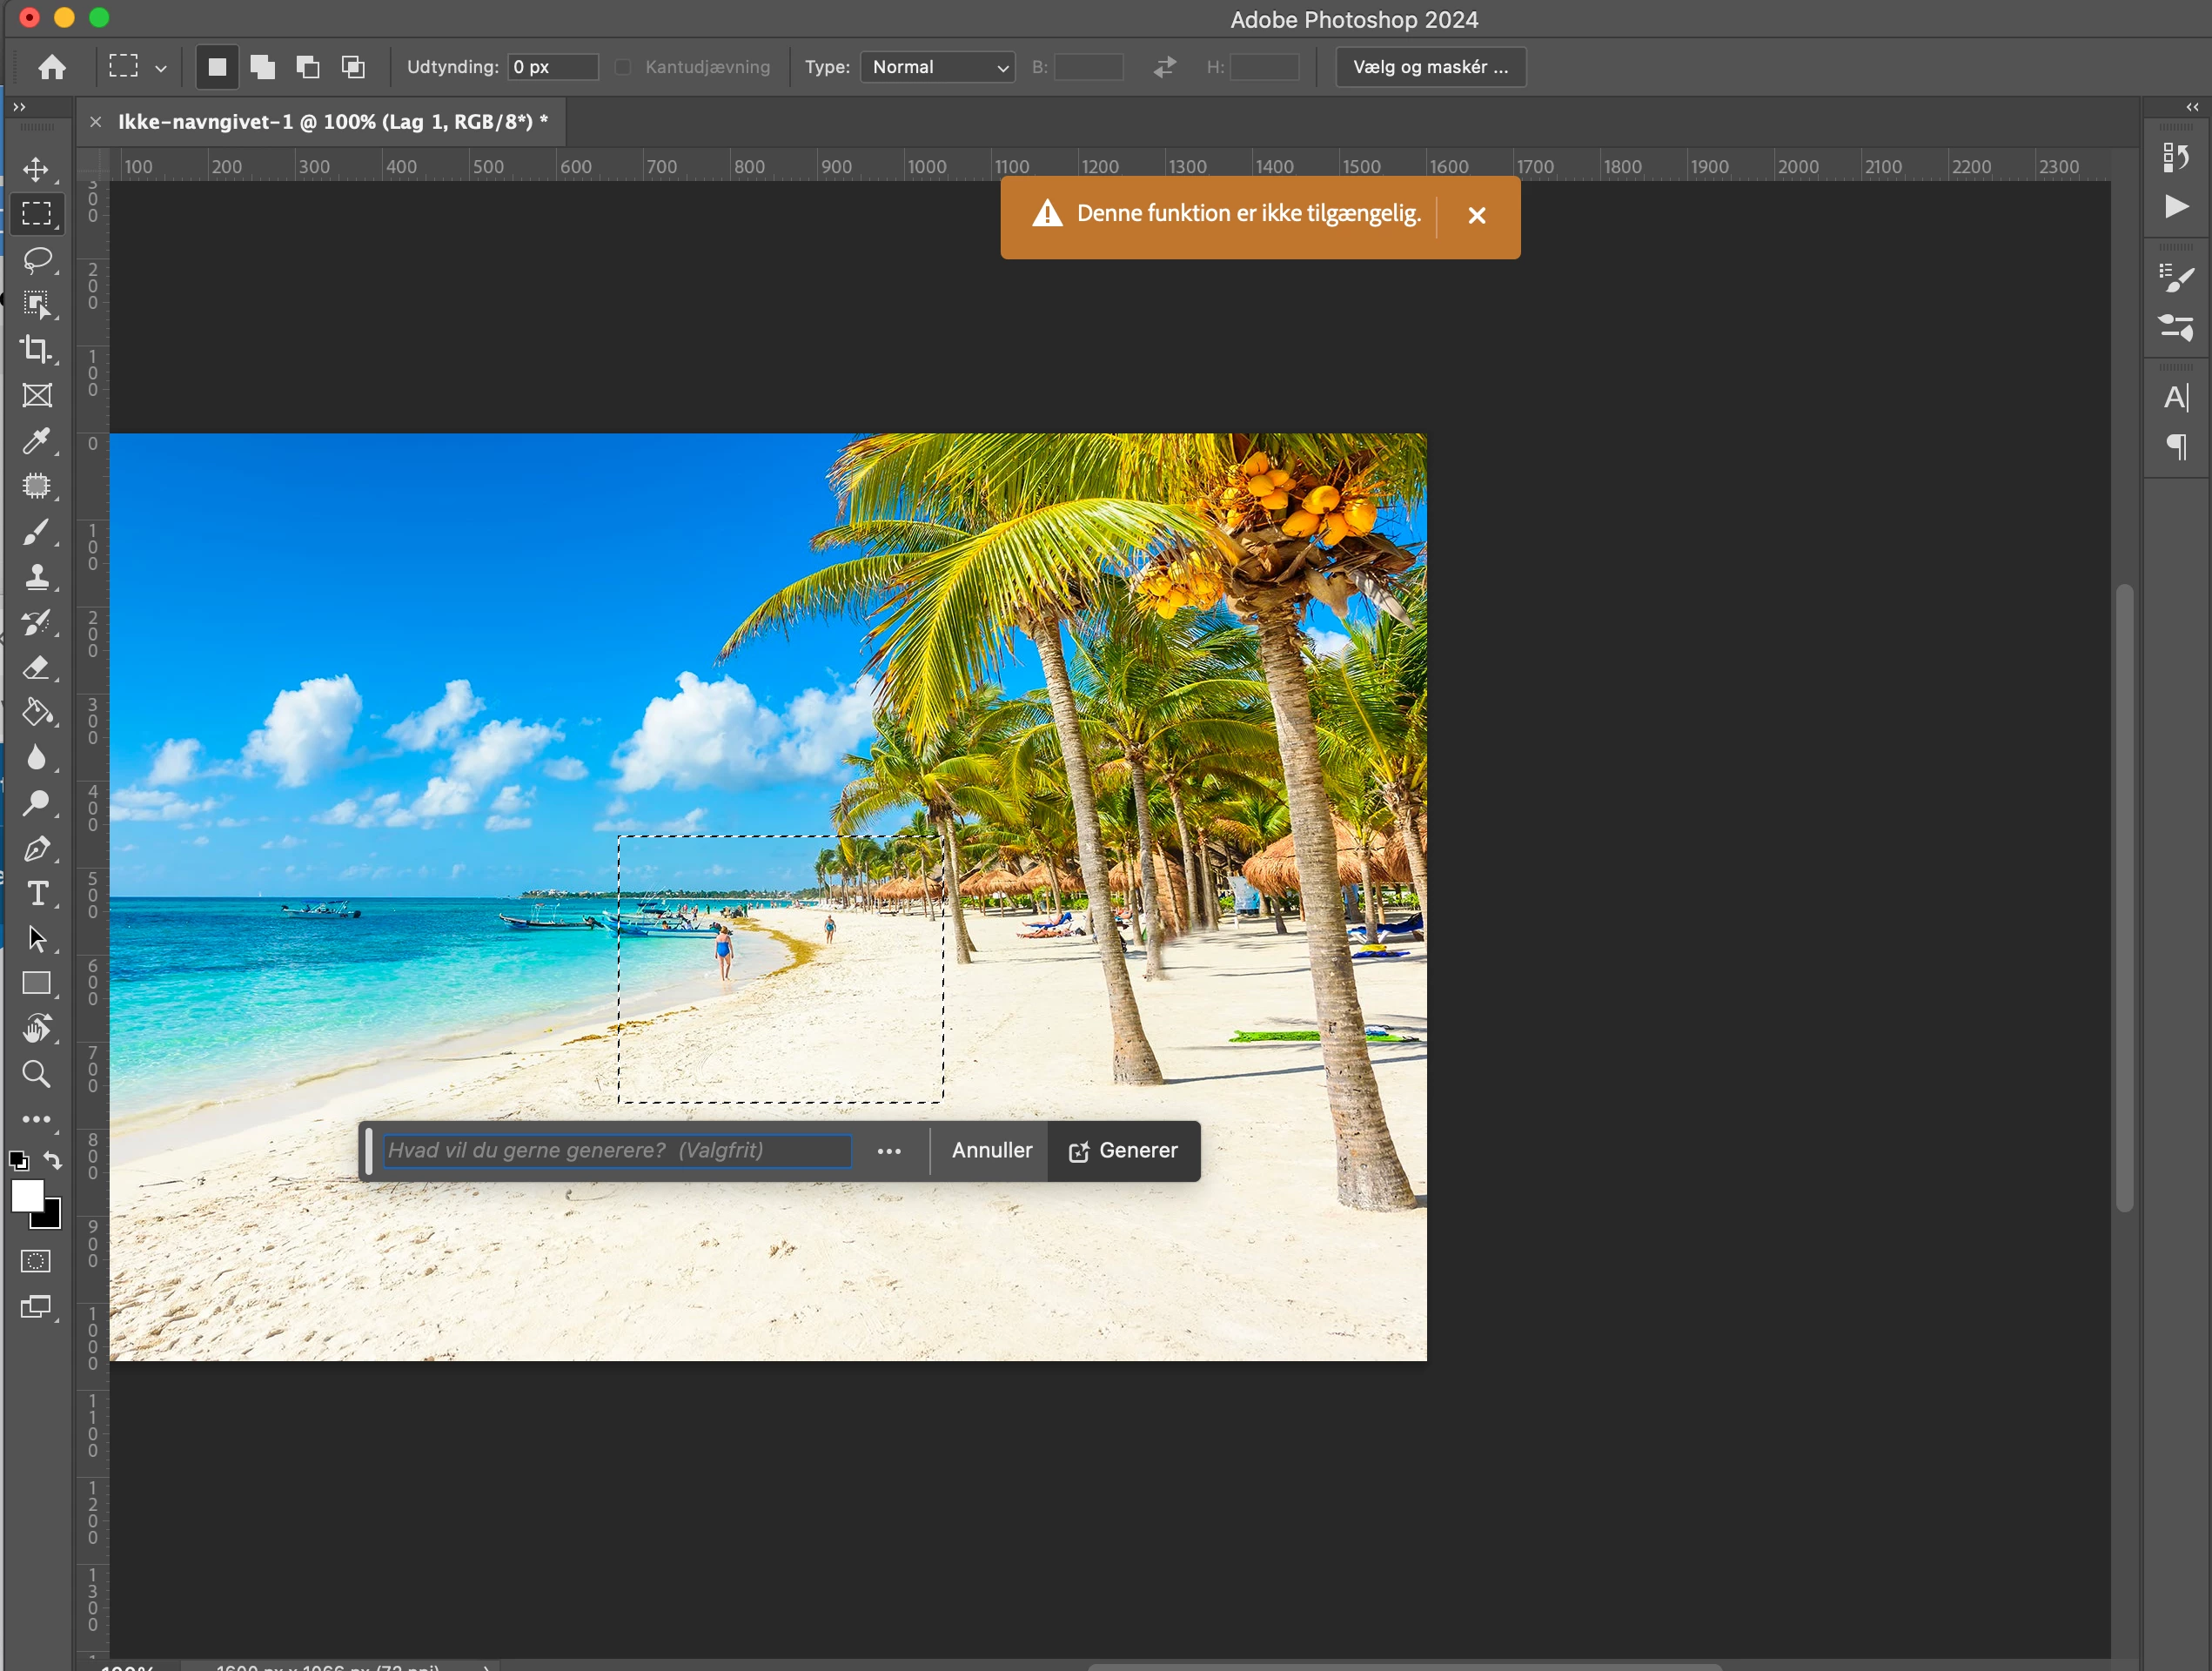Click the Generer button
Viewport: 2212px width, 1671px height.
point(1123,1151)
